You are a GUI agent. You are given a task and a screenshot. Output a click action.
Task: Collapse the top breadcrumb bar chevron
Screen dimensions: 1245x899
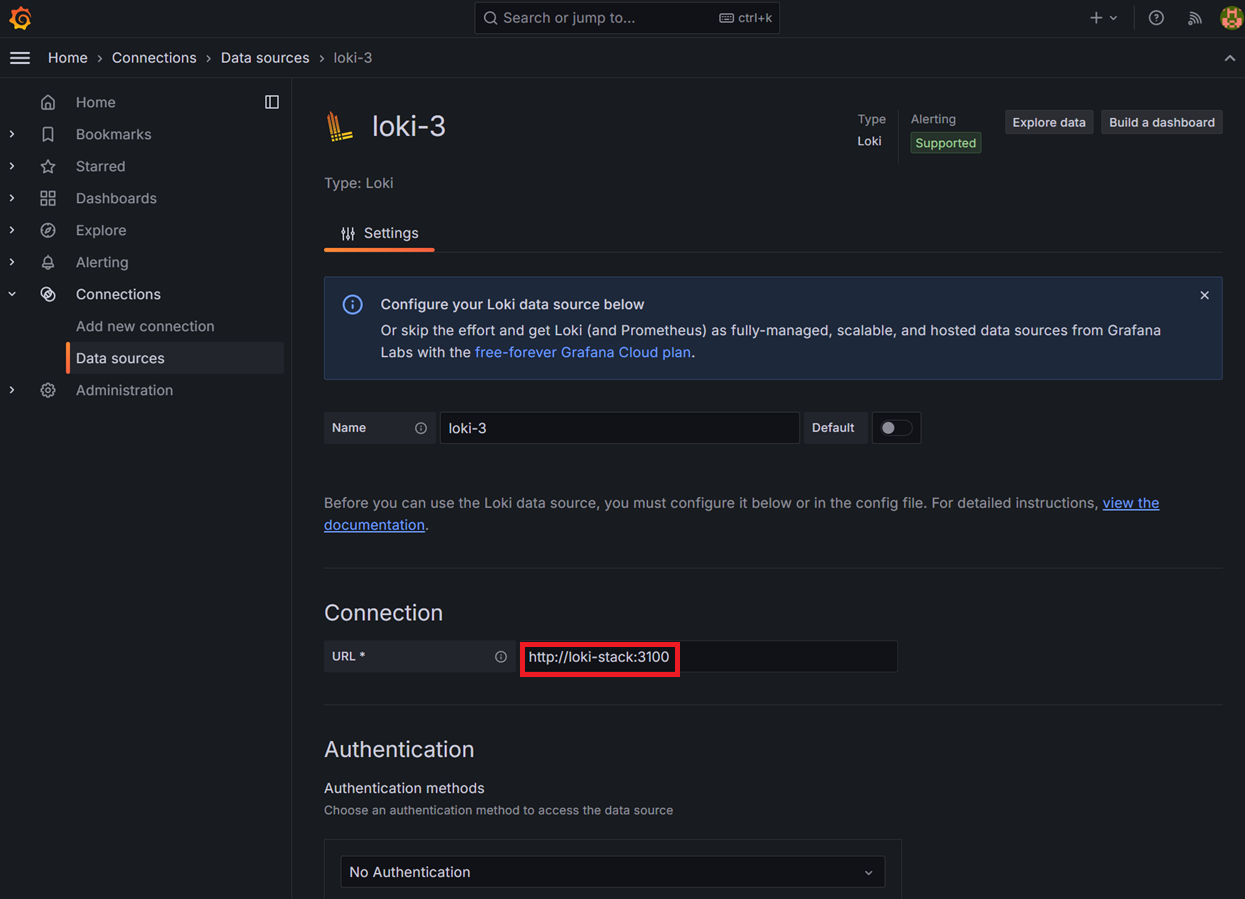[x=1229, y=58]
